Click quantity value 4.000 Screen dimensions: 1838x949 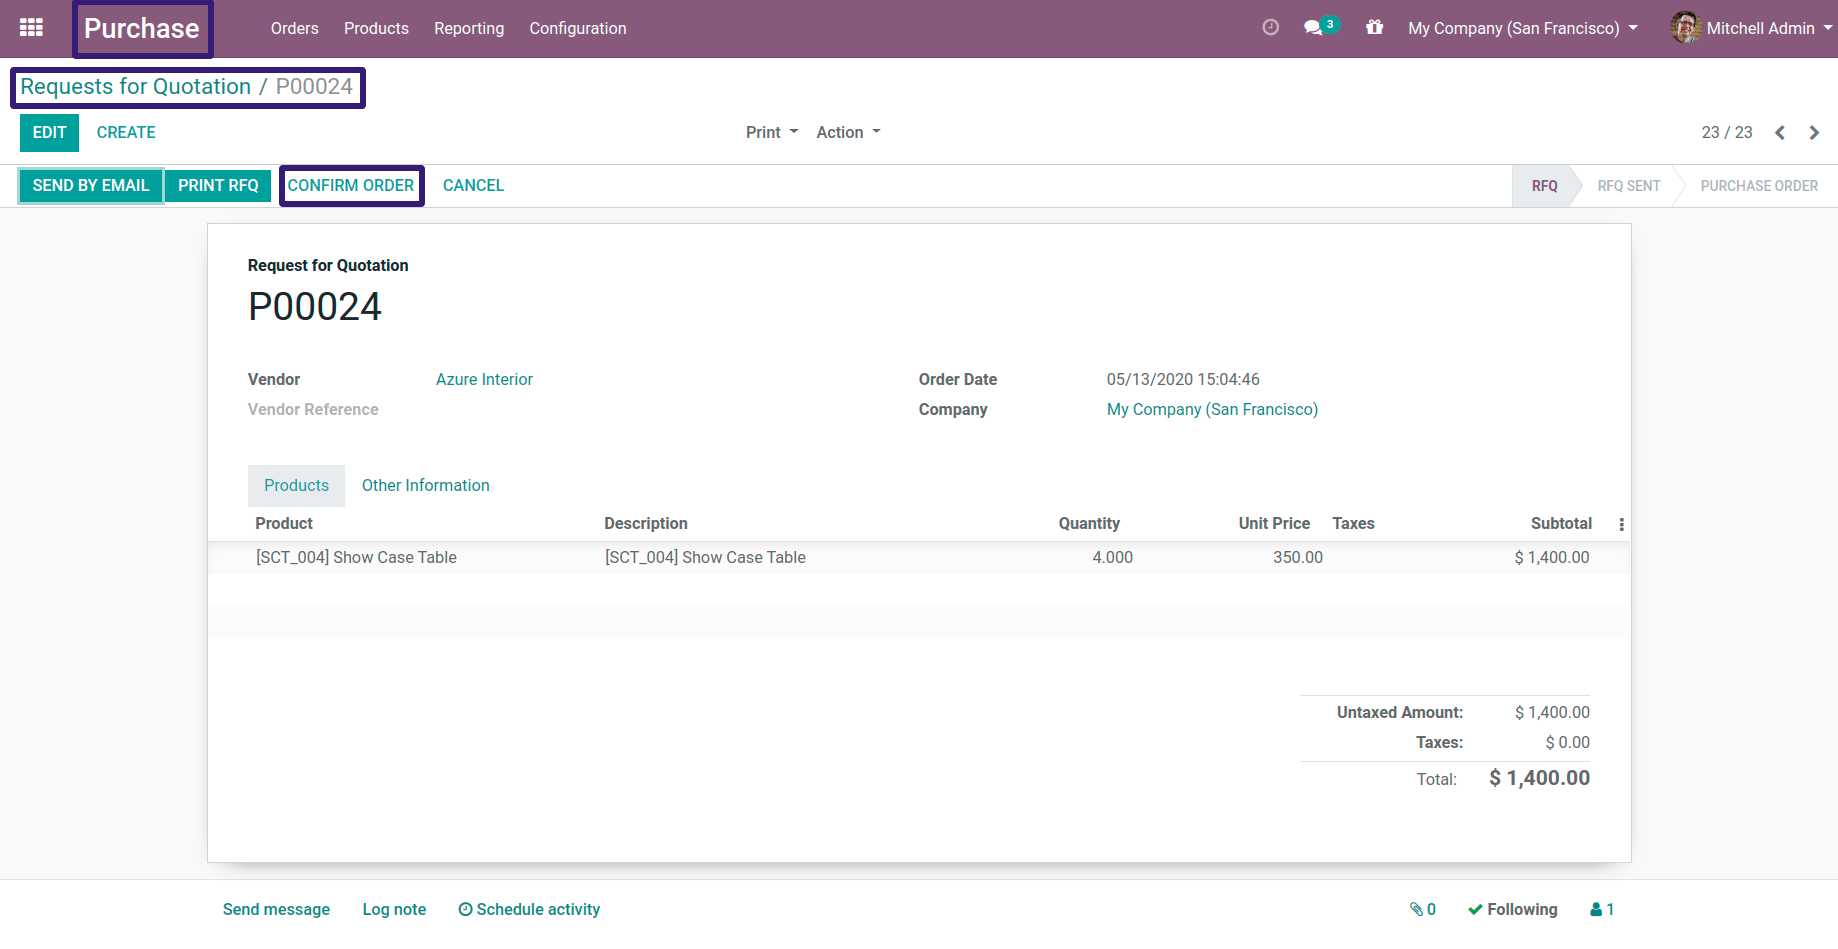click(1112, 557)
